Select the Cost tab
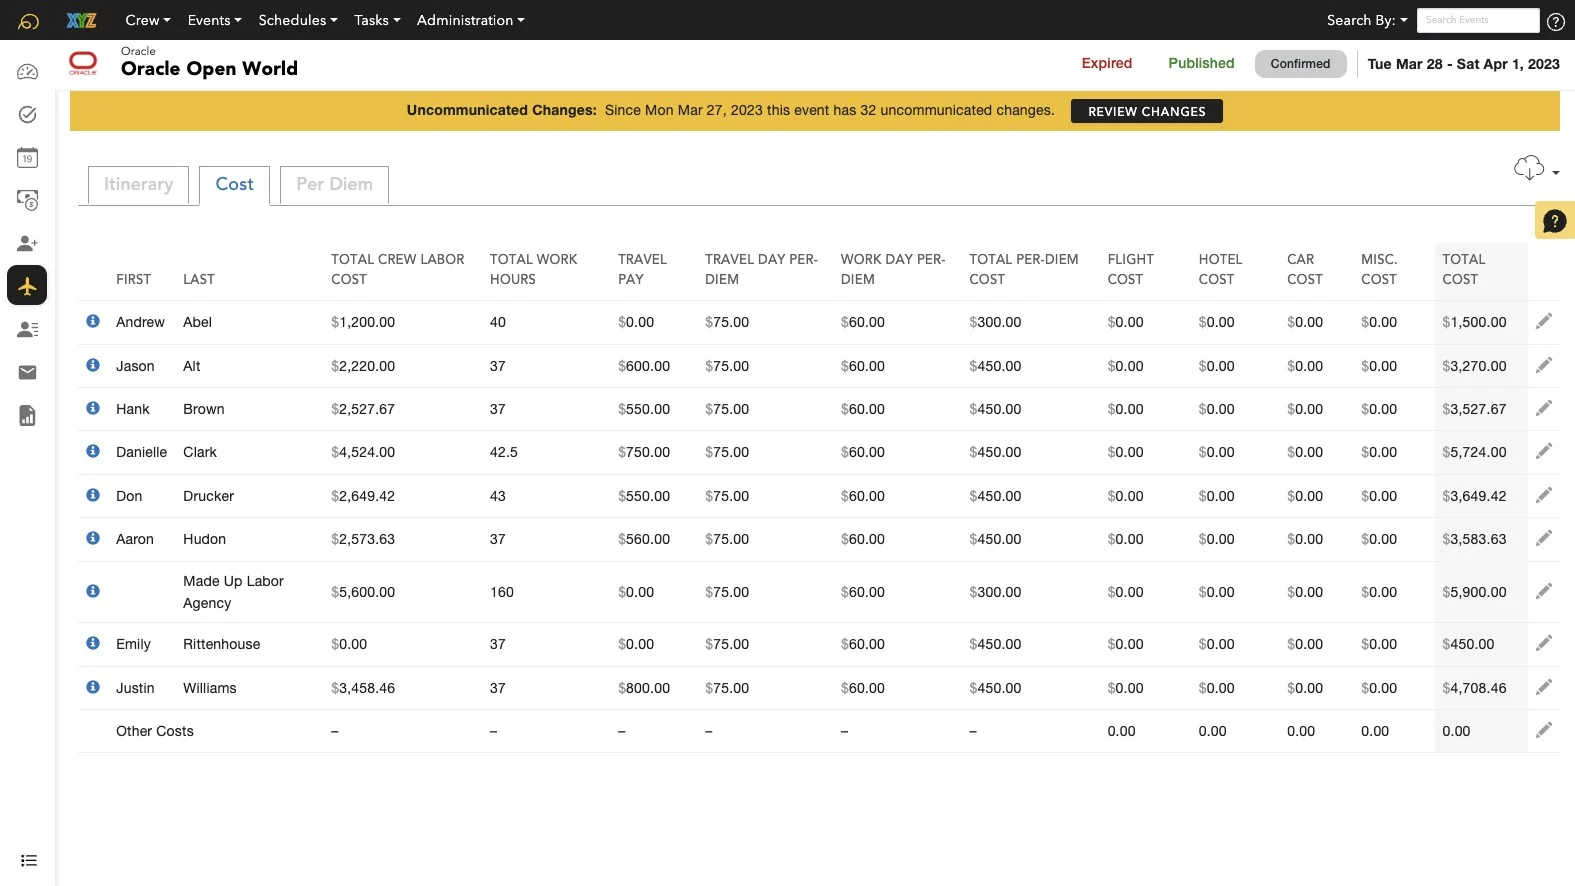Image resolution: width=1575 pixels, height=886 pixels. tap(235, 185)
